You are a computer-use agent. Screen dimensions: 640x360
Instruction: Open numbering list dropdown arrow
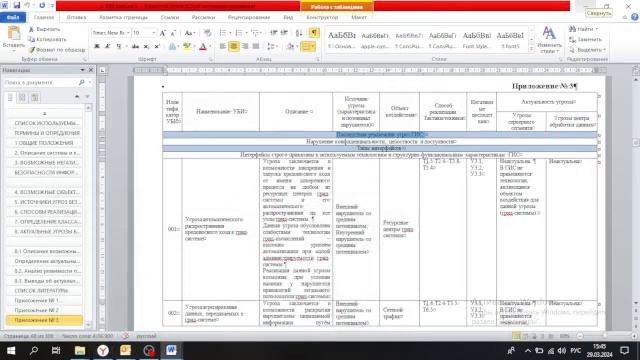click(246, 33)
